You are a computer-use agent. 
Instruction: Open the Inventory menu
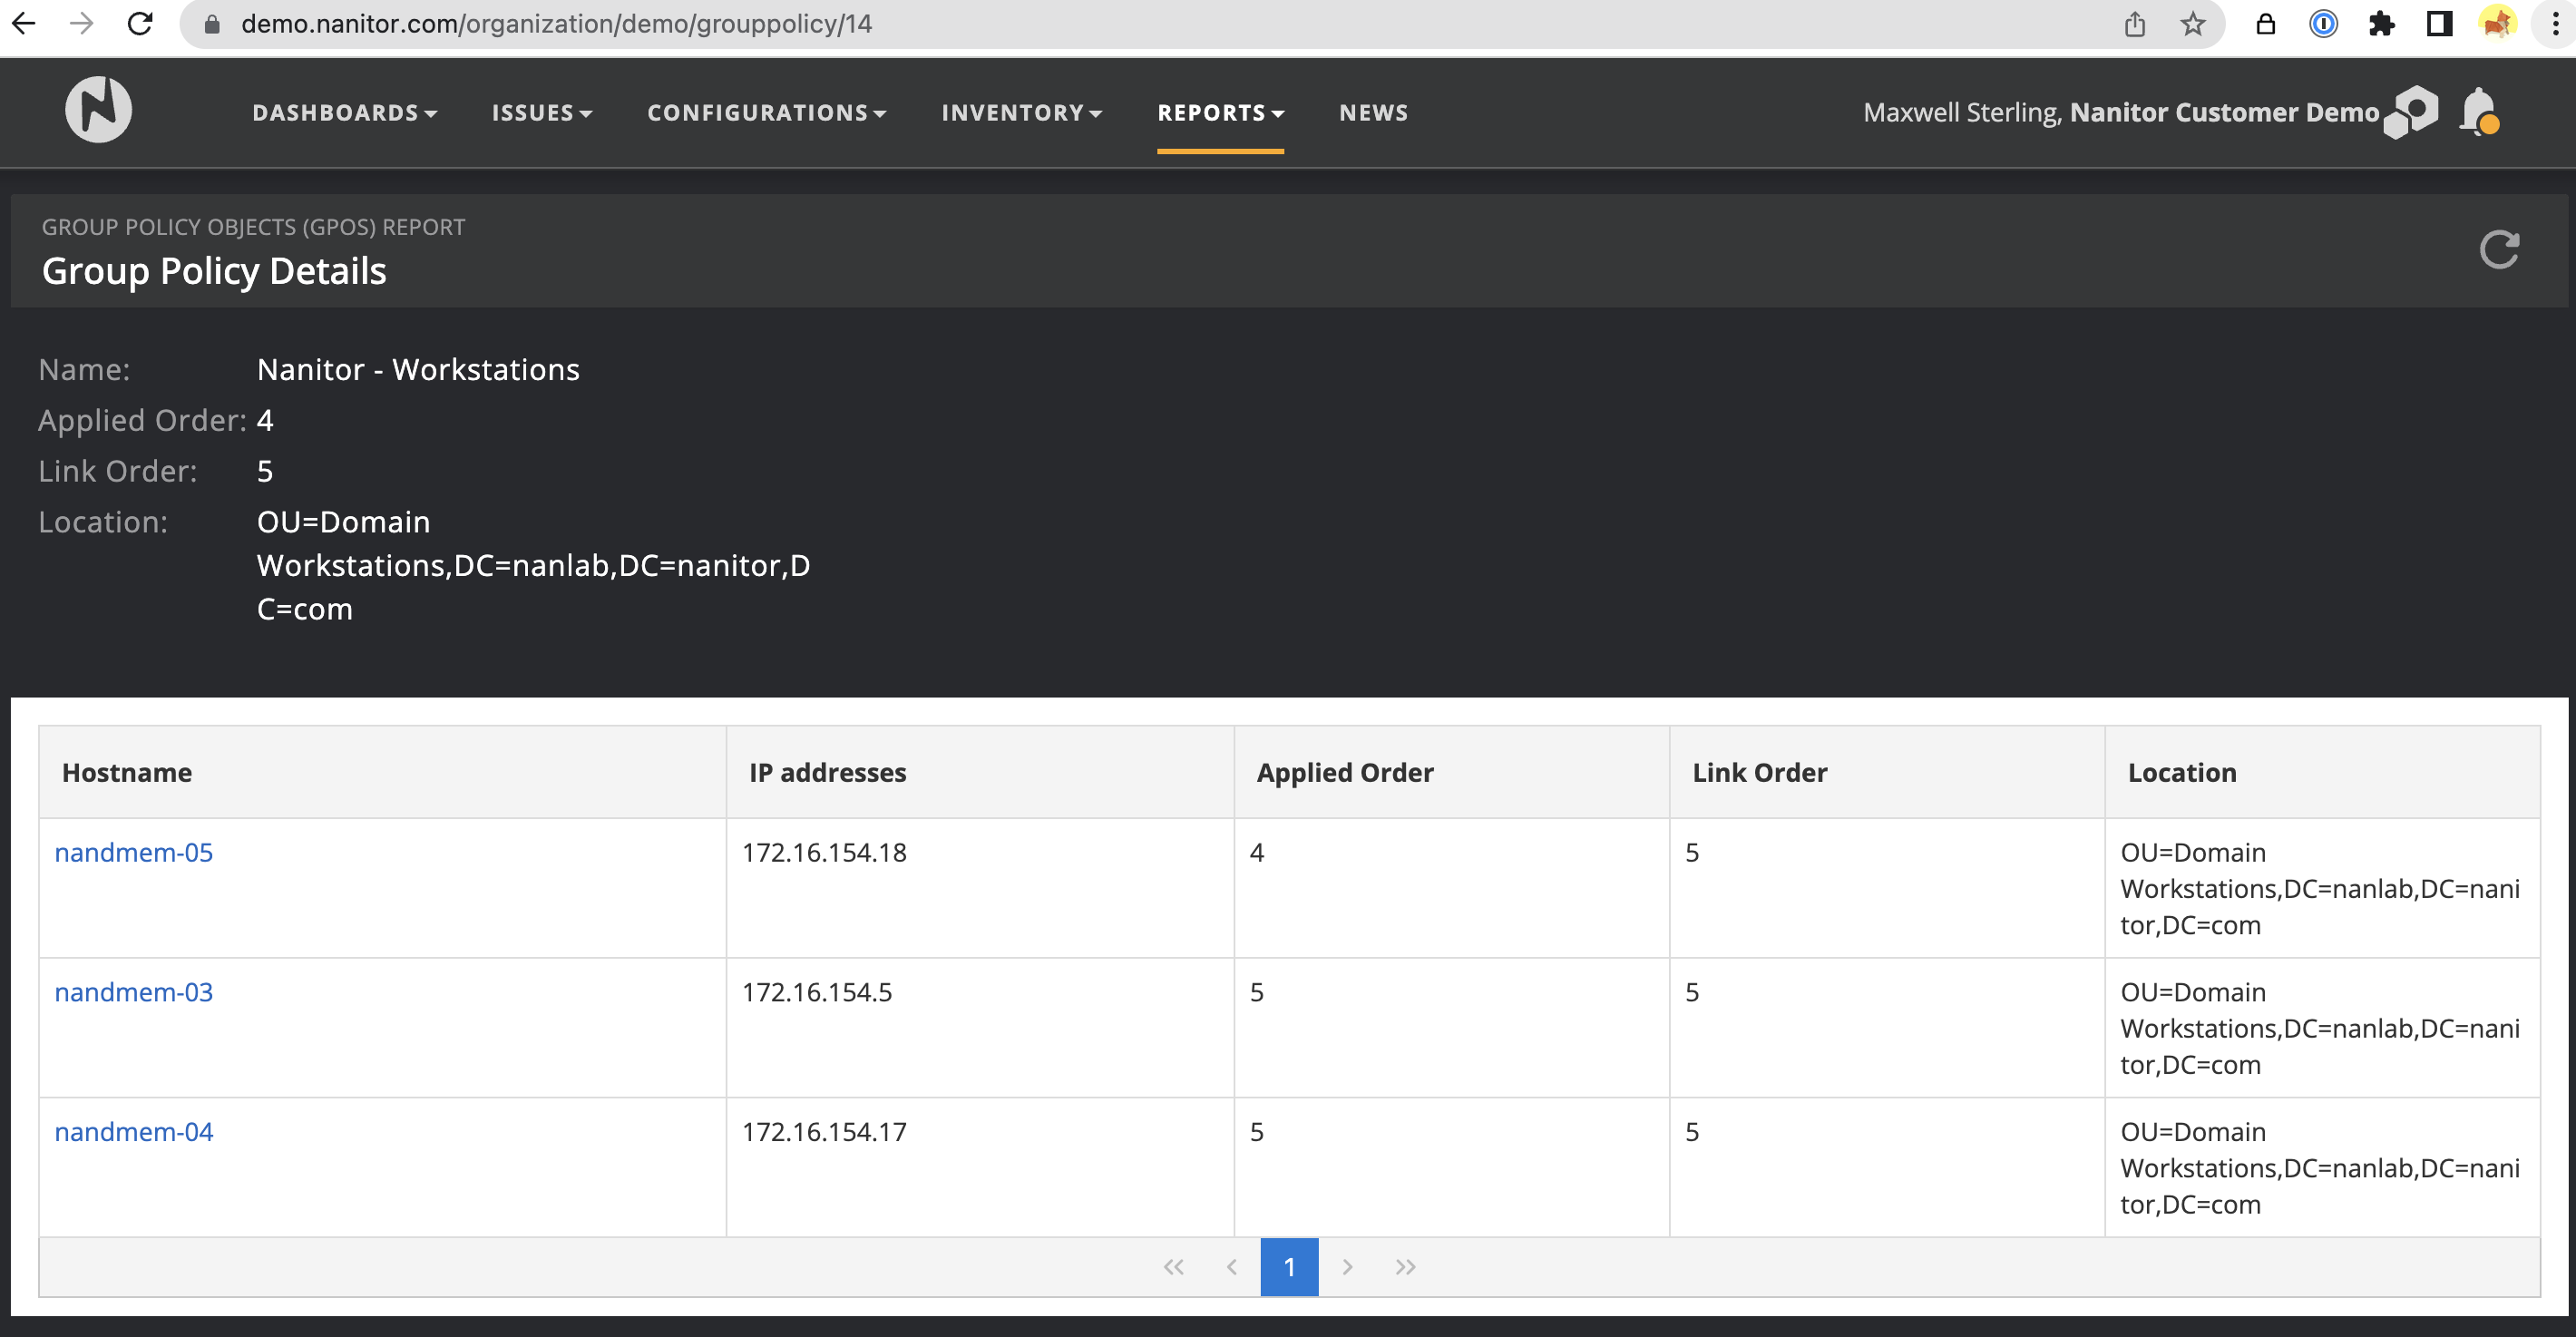coord(1021,113)
